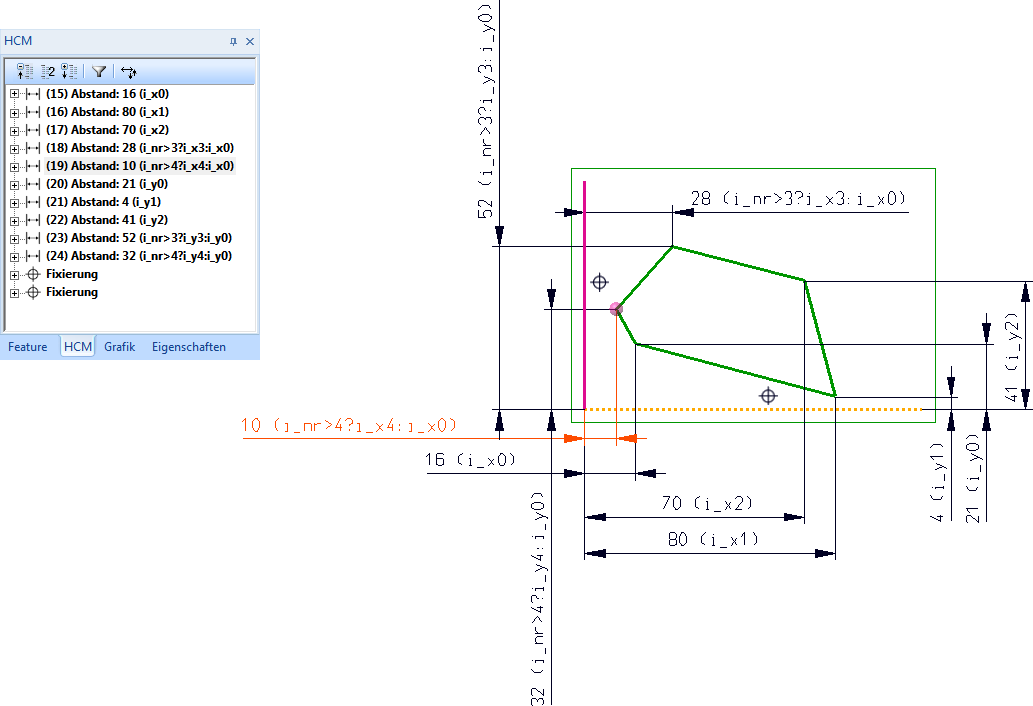Click the dimension arrows toolbar icon

coord(128,72)
